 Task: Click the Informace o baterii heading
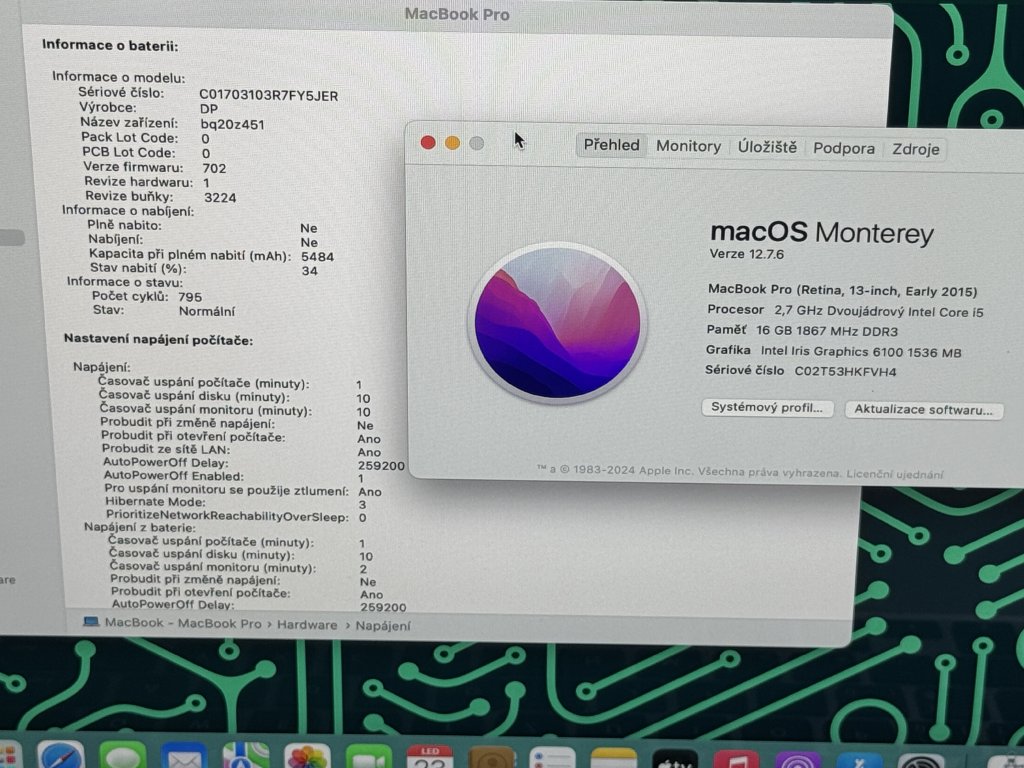[x=110, y=45]
